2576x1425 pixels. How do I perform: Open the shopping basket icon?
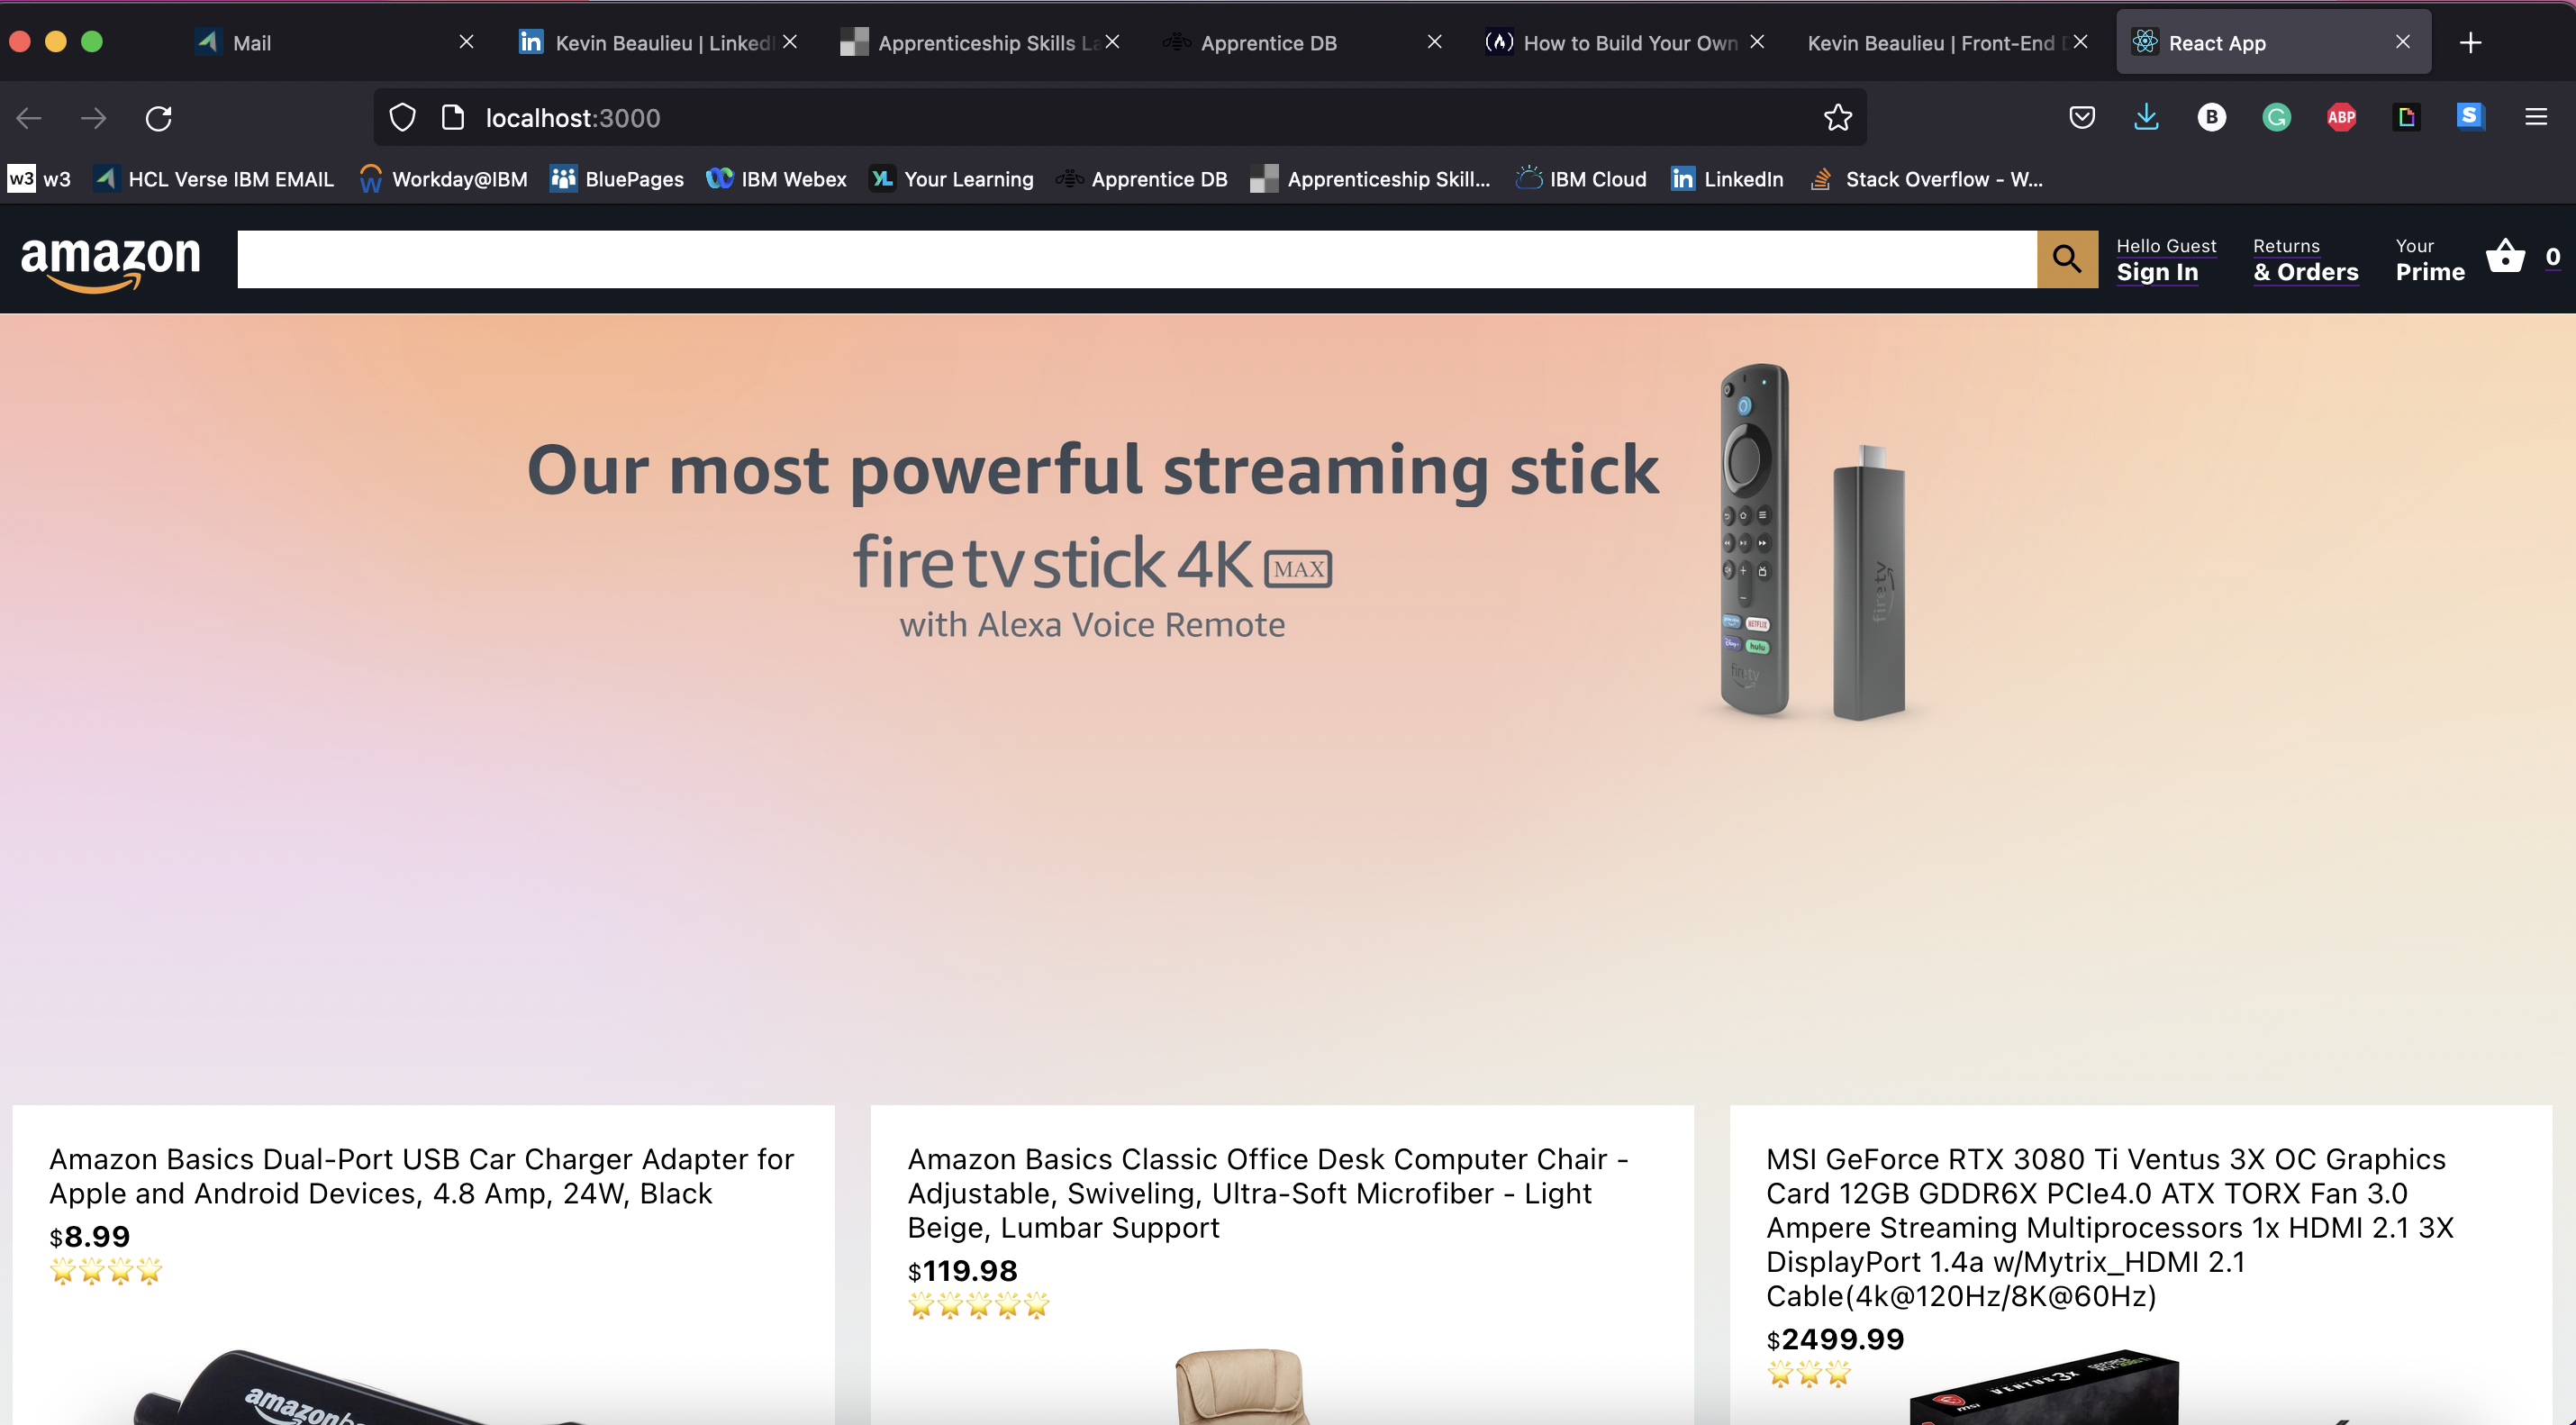(2505, 256)
